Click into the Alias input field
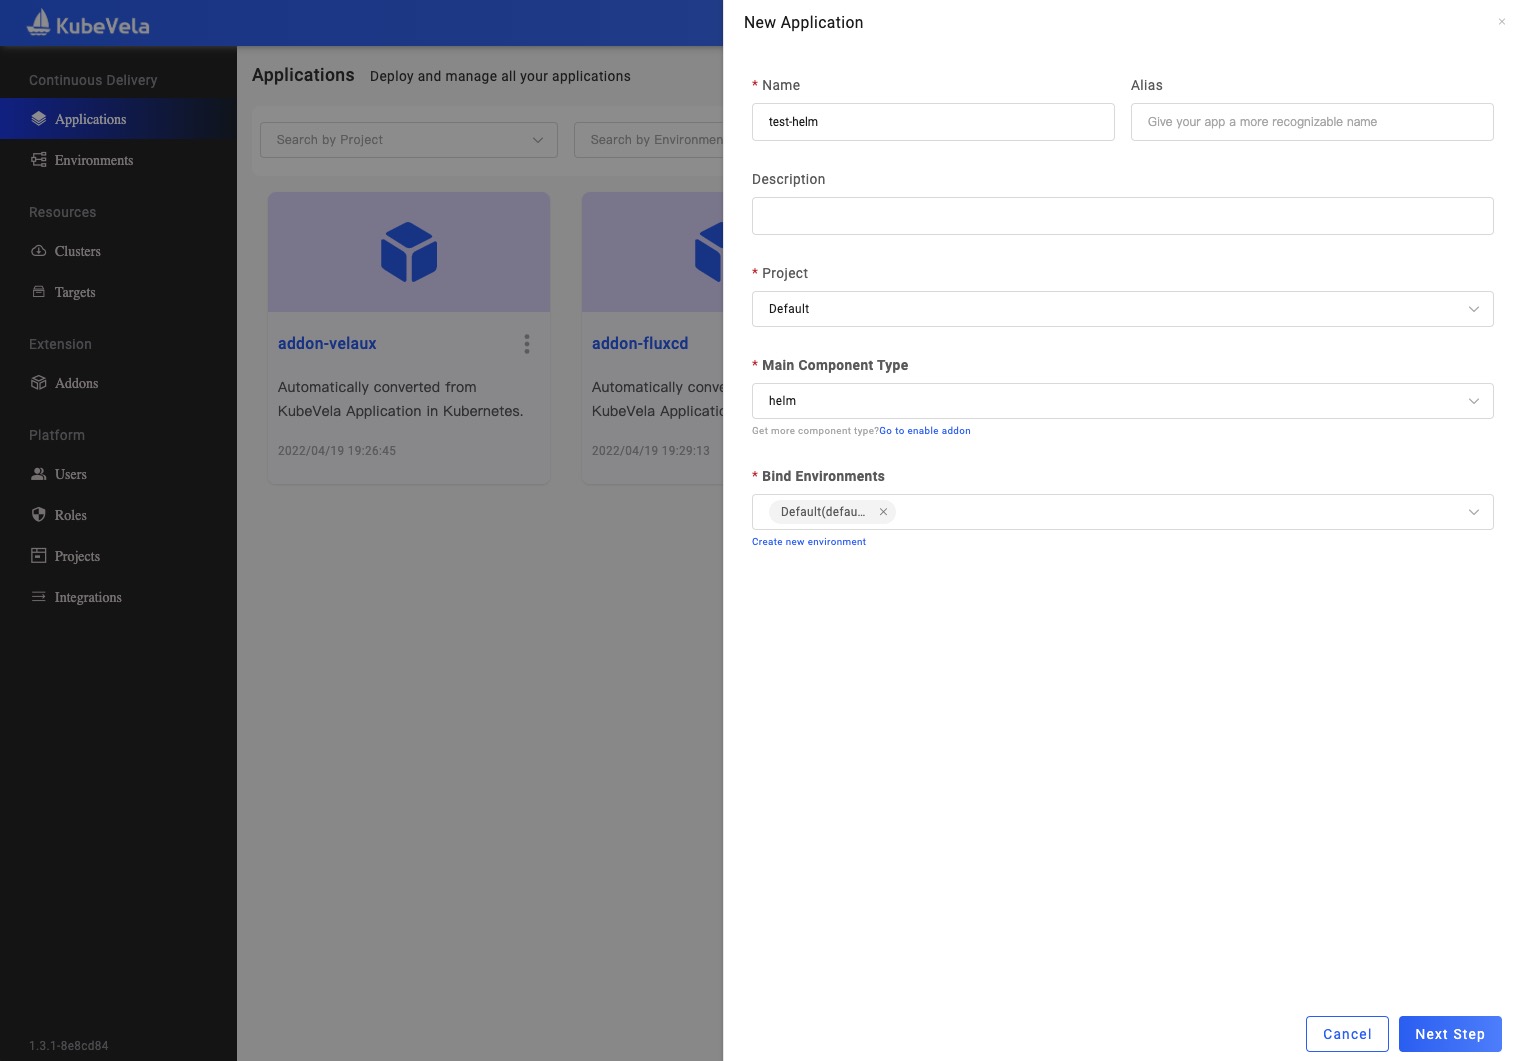Screen dimensions: 1520x1061 (x=1311, y=122)
